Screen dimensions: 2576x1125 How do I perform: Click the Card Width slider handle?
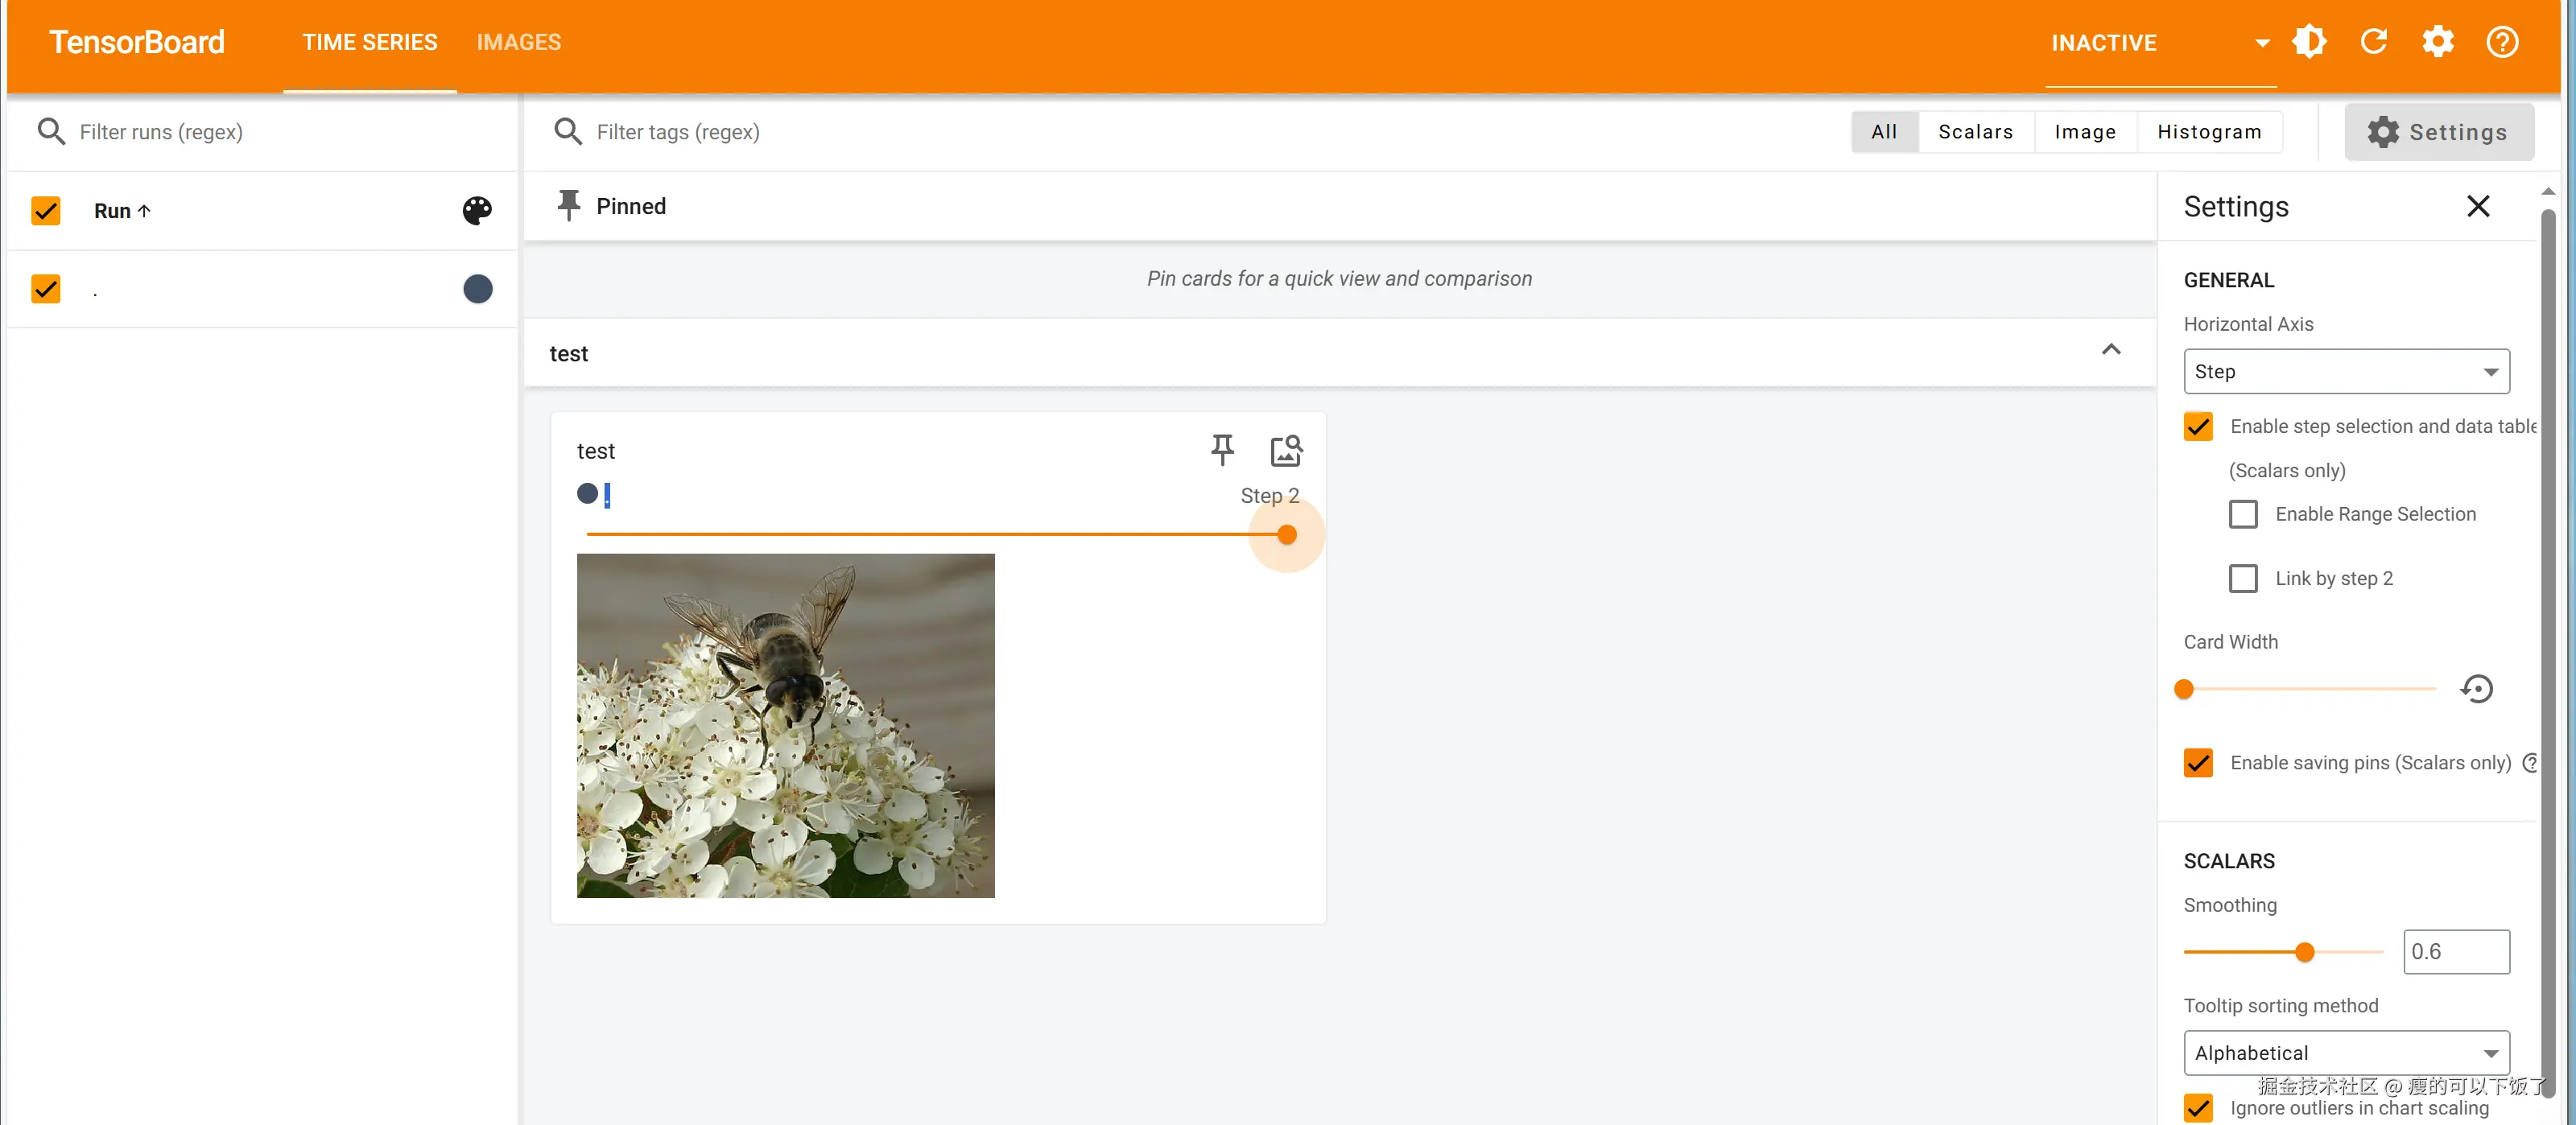[2184, 689]
